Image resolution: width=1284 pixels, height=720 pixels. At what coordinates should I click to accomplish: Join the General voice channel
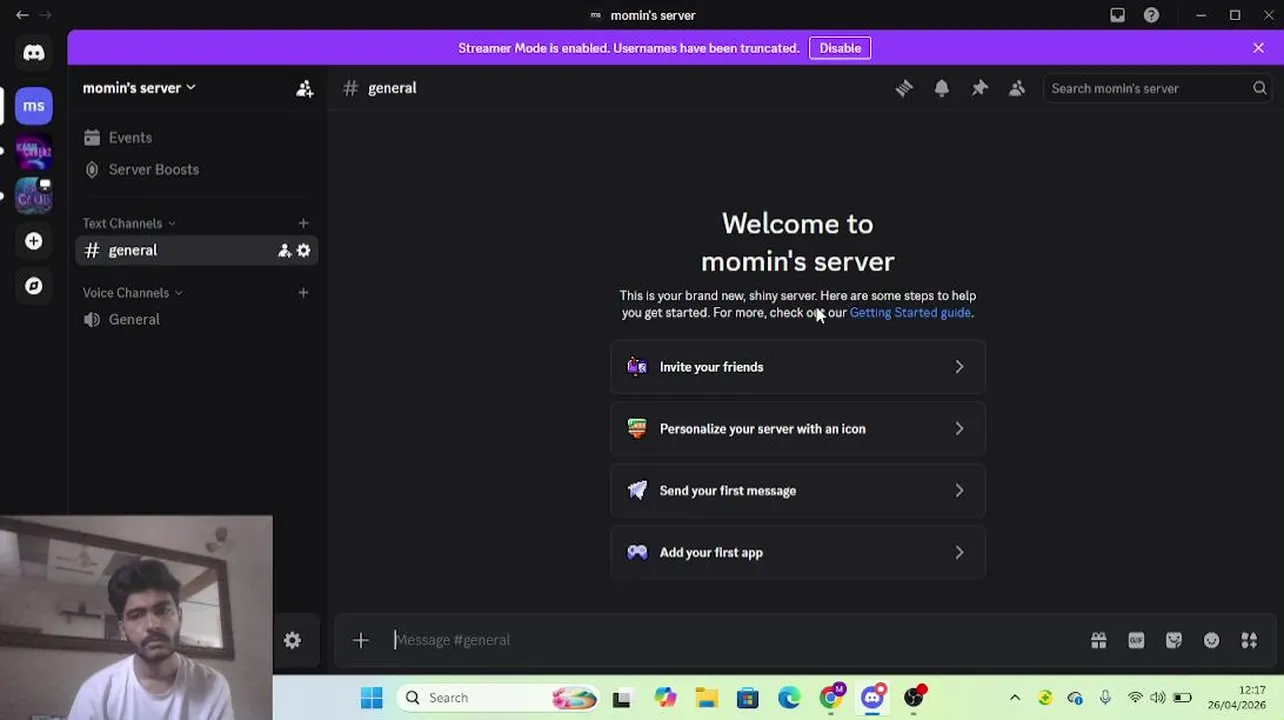(196, 320)
